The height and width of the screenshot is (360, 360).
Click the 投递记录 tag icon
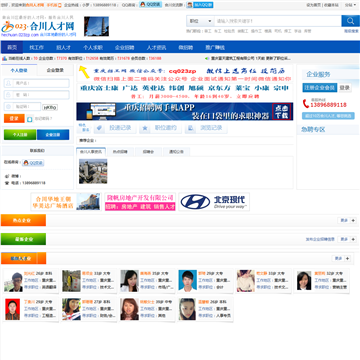coord(99,128)
